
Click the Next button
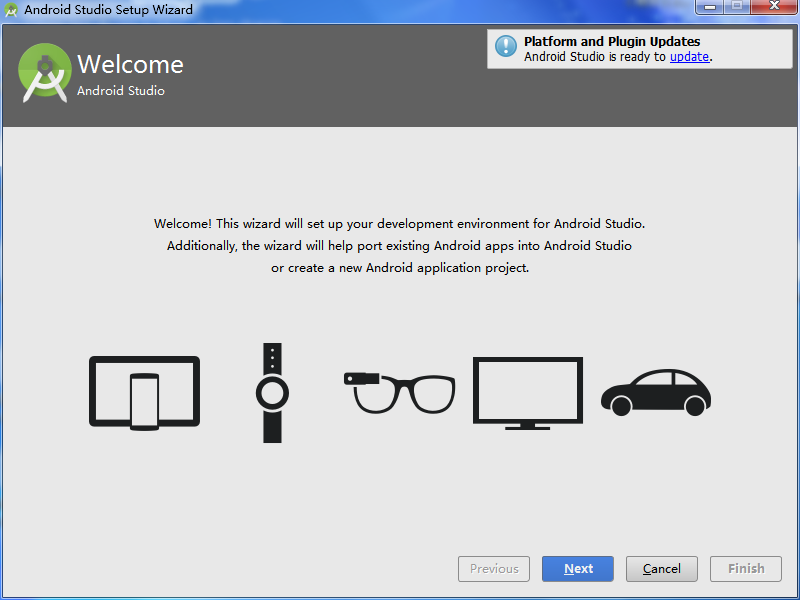click(578, 569)
